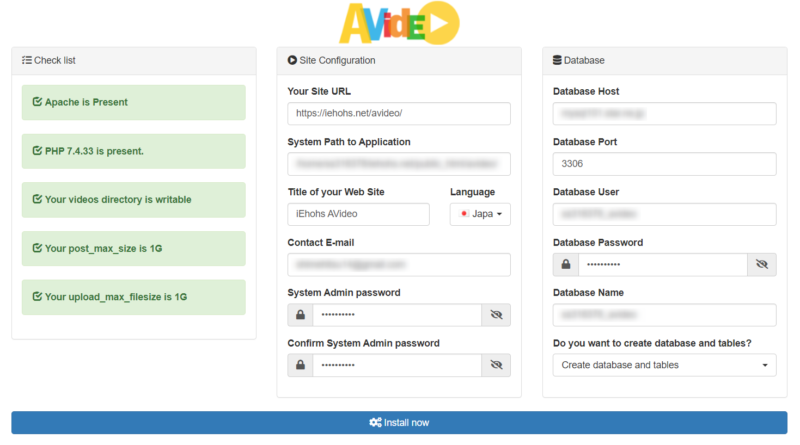
Task: Click 'Your post_max_size is 1G' text
Action: 104,249
